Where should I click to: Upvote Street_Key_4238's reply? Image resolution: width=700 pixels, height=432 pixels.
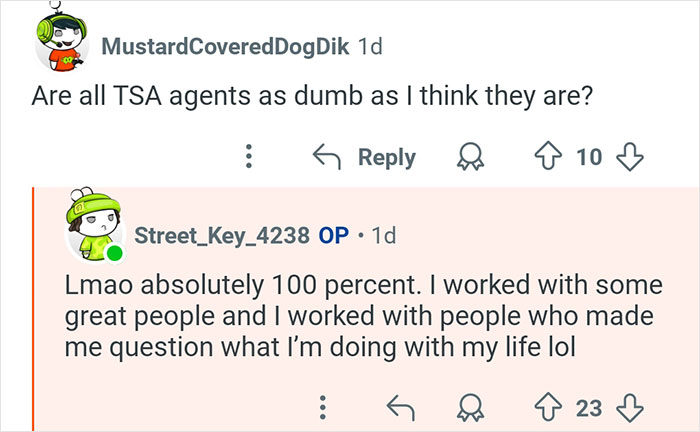point(548,407)
